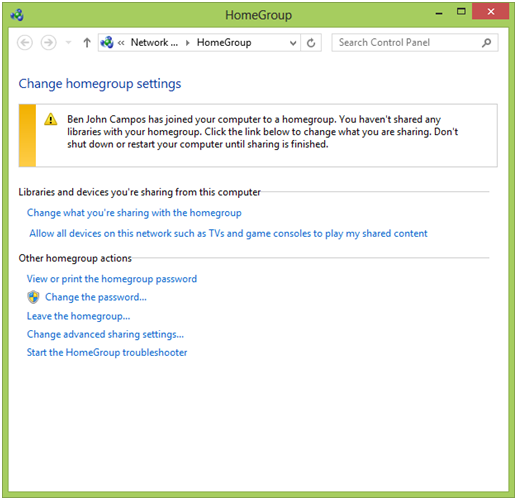Click the double-chevron breadcrumb overflow
Image resolution: width=517 pixels, height=500 pixels.
point(121,43)
